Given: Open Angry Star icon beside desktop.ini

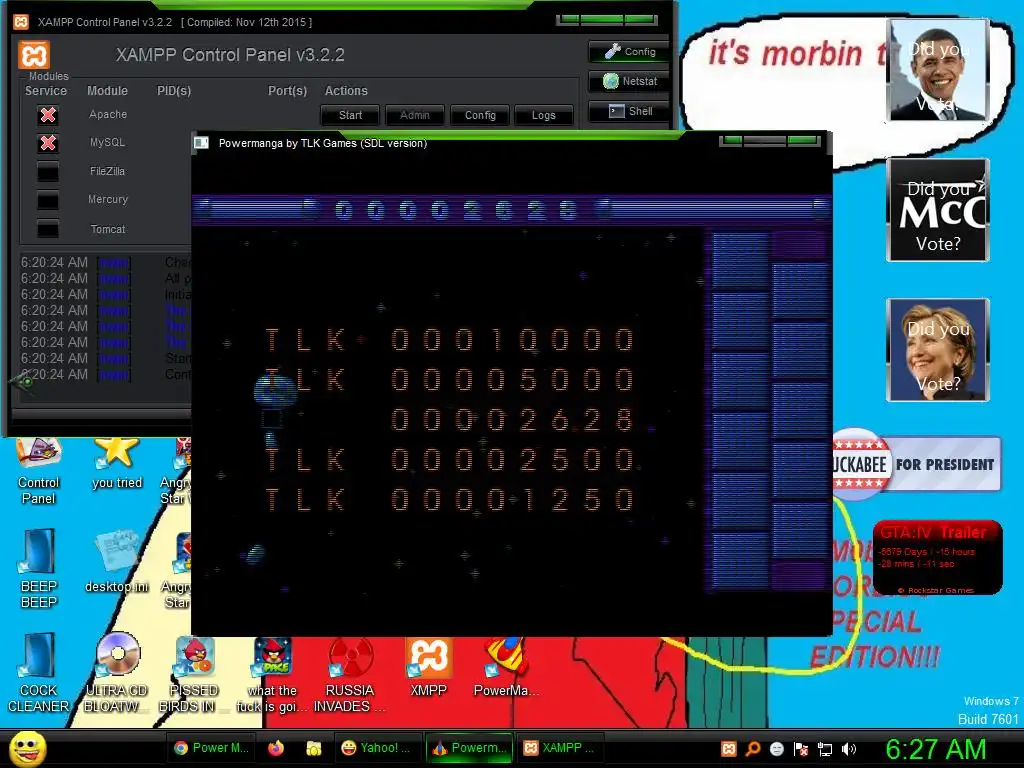Looking at the screenshot, I should (178, 571).
